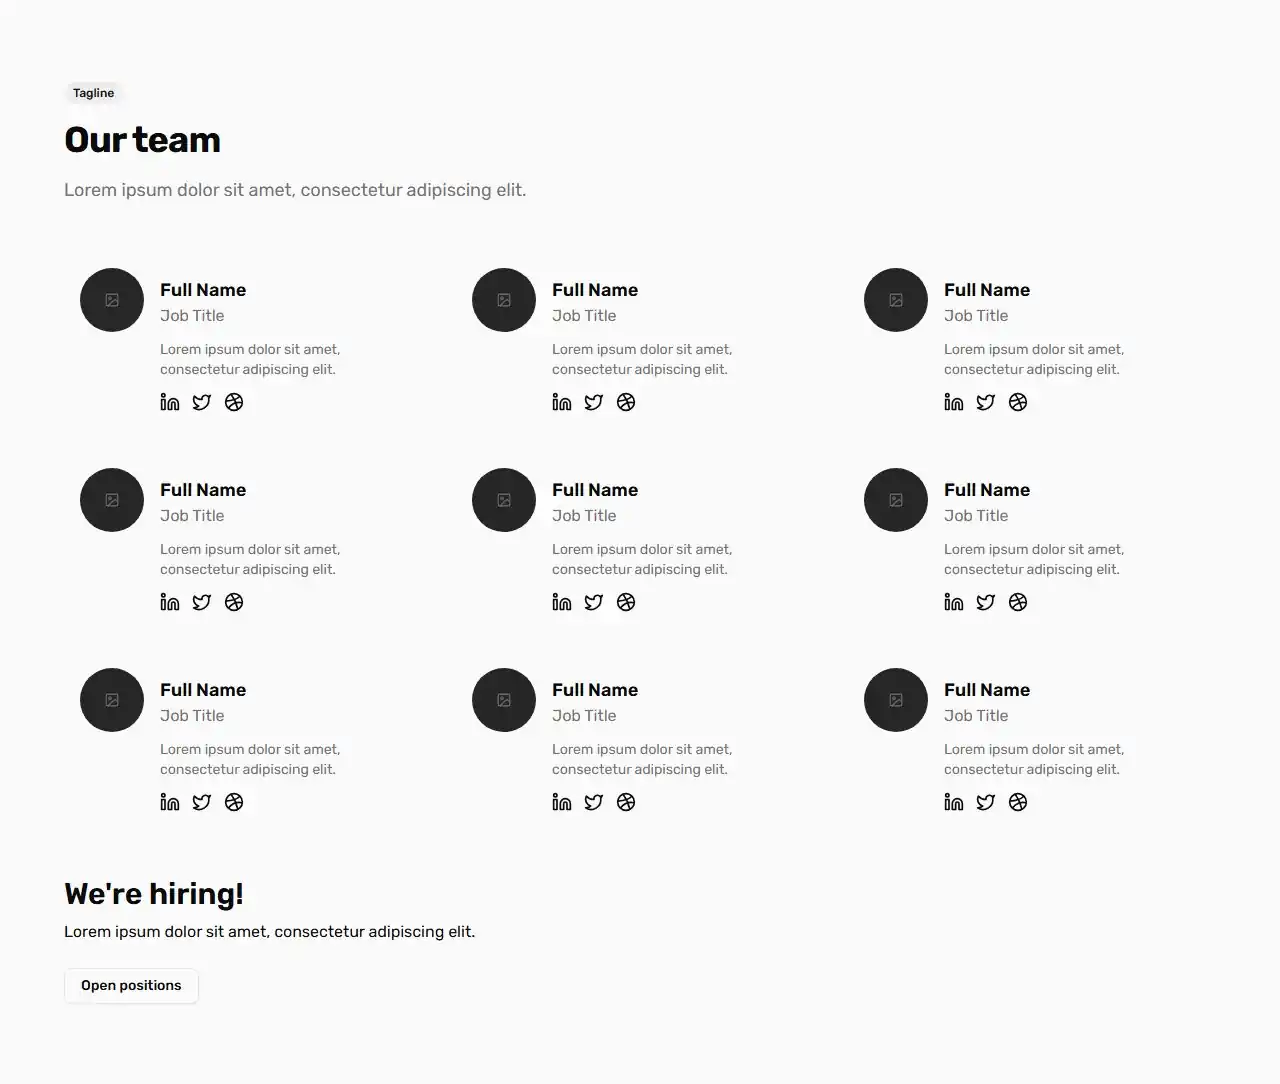Image resolution: width=1280 pixels, height=1084 pixels.
Task: Click Twitter icon of middle-row center member
Action: 594,602
